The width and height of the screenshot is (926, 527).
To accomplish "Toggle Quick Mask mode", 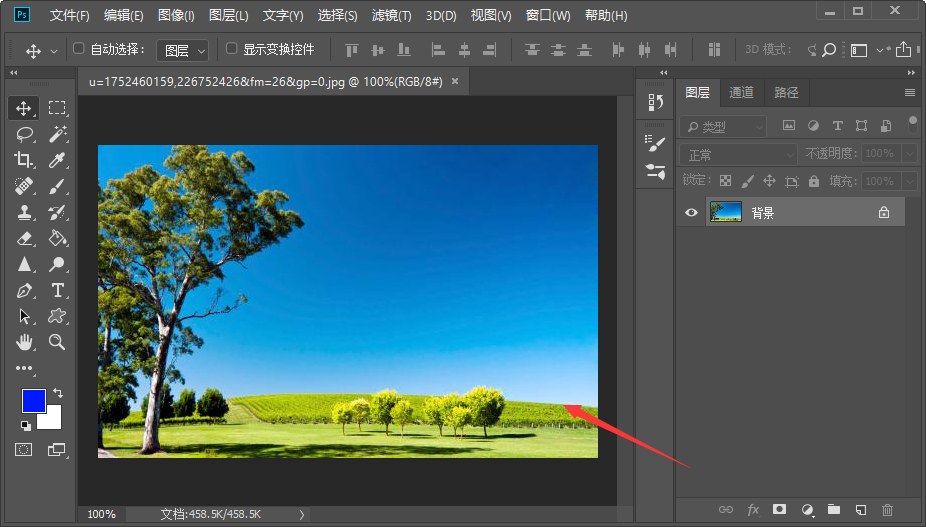I will point(24,450).
